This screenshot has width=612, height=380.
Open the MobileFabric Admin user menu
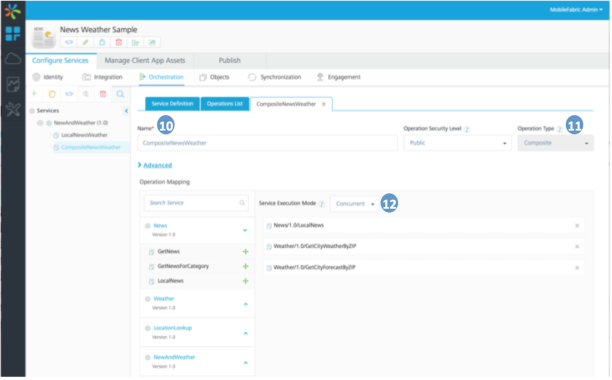click(576, 10)
